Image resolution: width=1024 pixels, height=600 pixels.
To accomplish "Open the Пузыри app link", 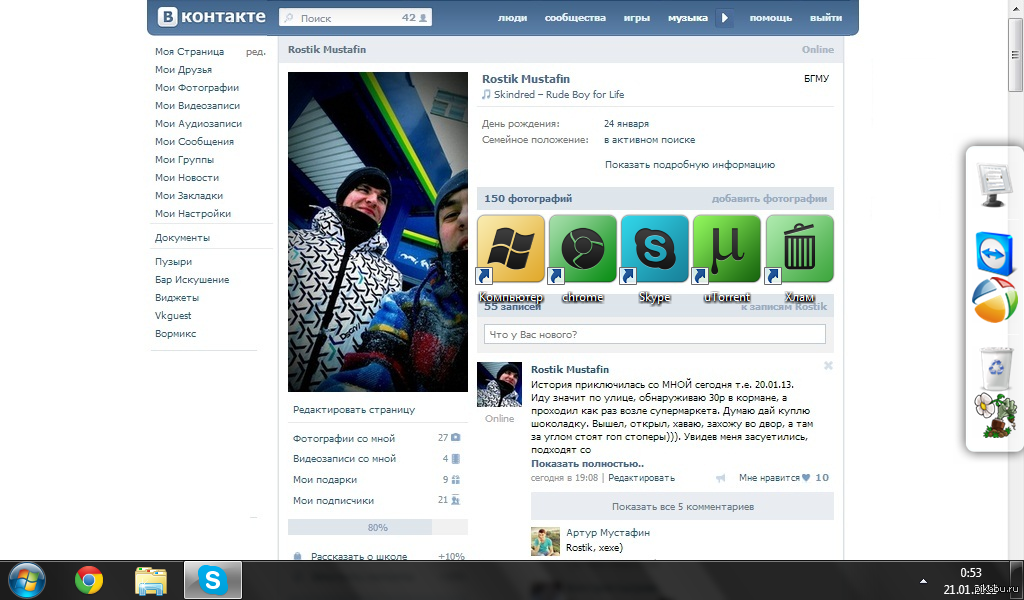I will pyautogui.click(x=173, y=262).
